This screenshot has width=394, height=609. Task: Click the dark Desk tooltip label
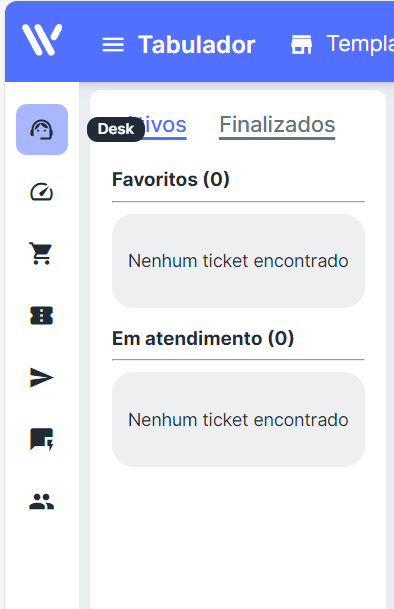pos(116,129)
